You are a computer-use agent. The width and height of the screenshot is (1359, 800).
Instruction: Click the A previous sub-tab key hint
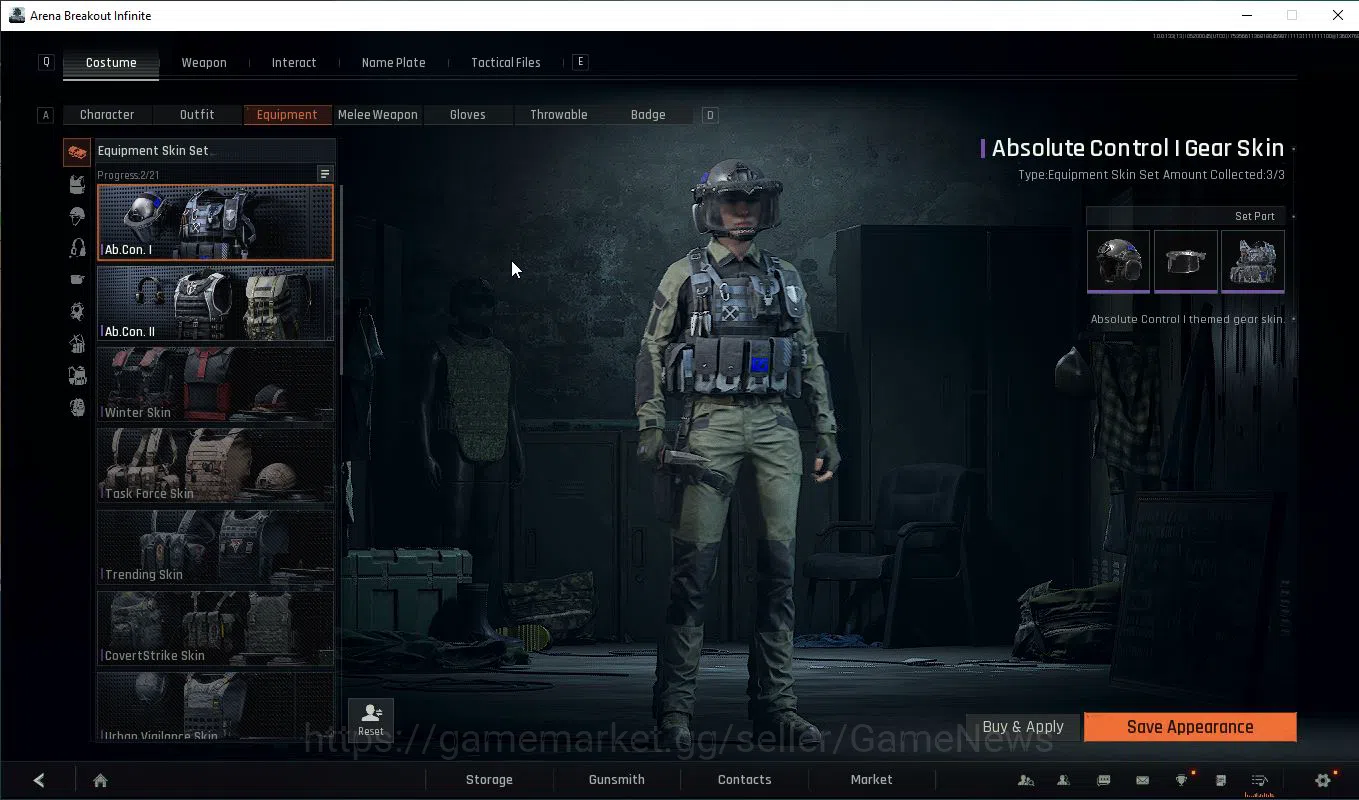45,115
